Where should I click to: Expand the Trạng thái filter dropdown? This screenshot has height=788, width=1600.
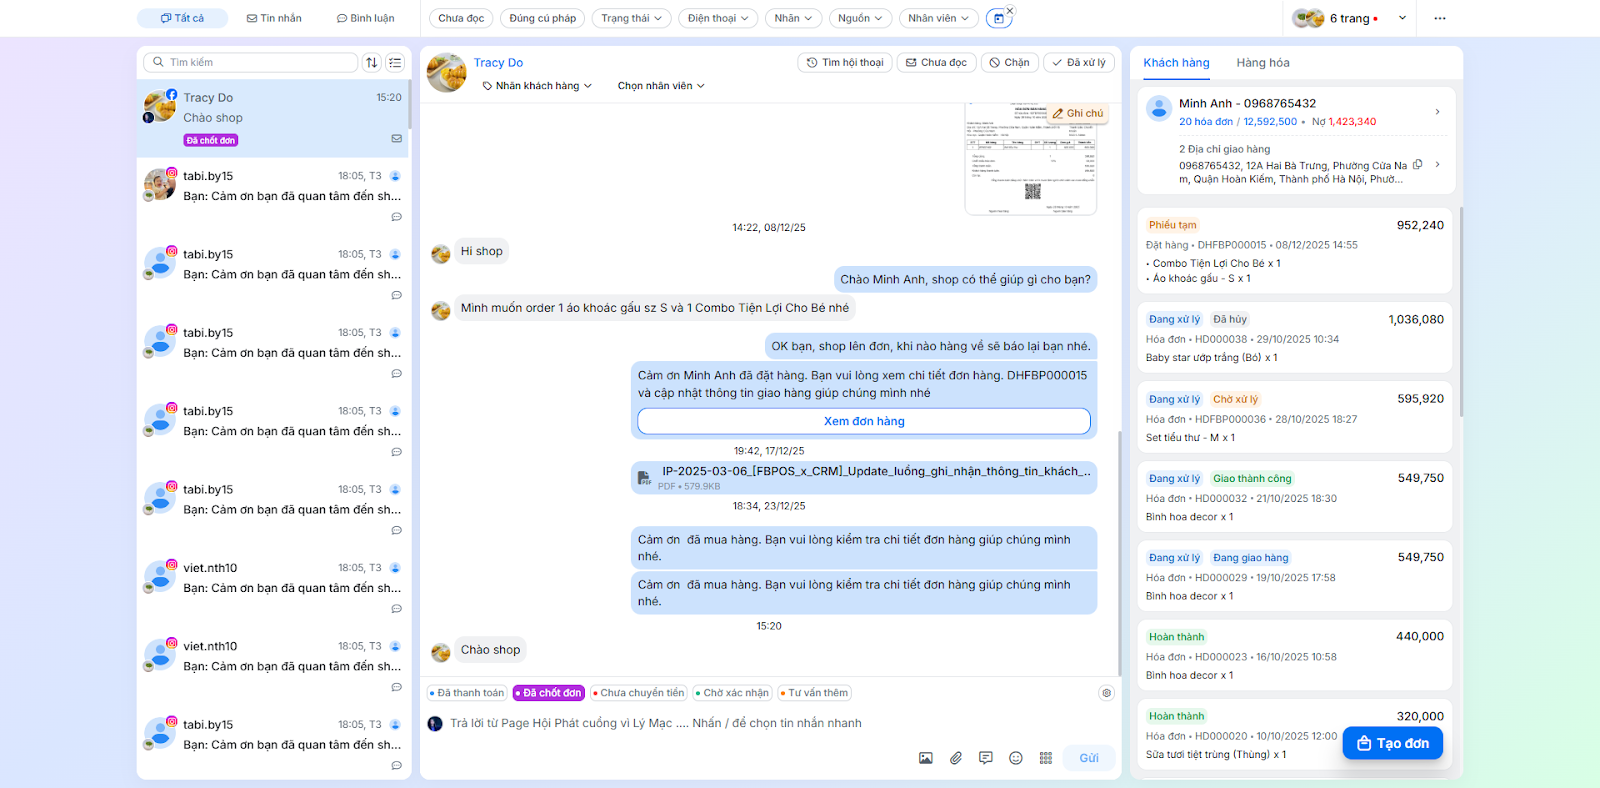click(631, 18)
